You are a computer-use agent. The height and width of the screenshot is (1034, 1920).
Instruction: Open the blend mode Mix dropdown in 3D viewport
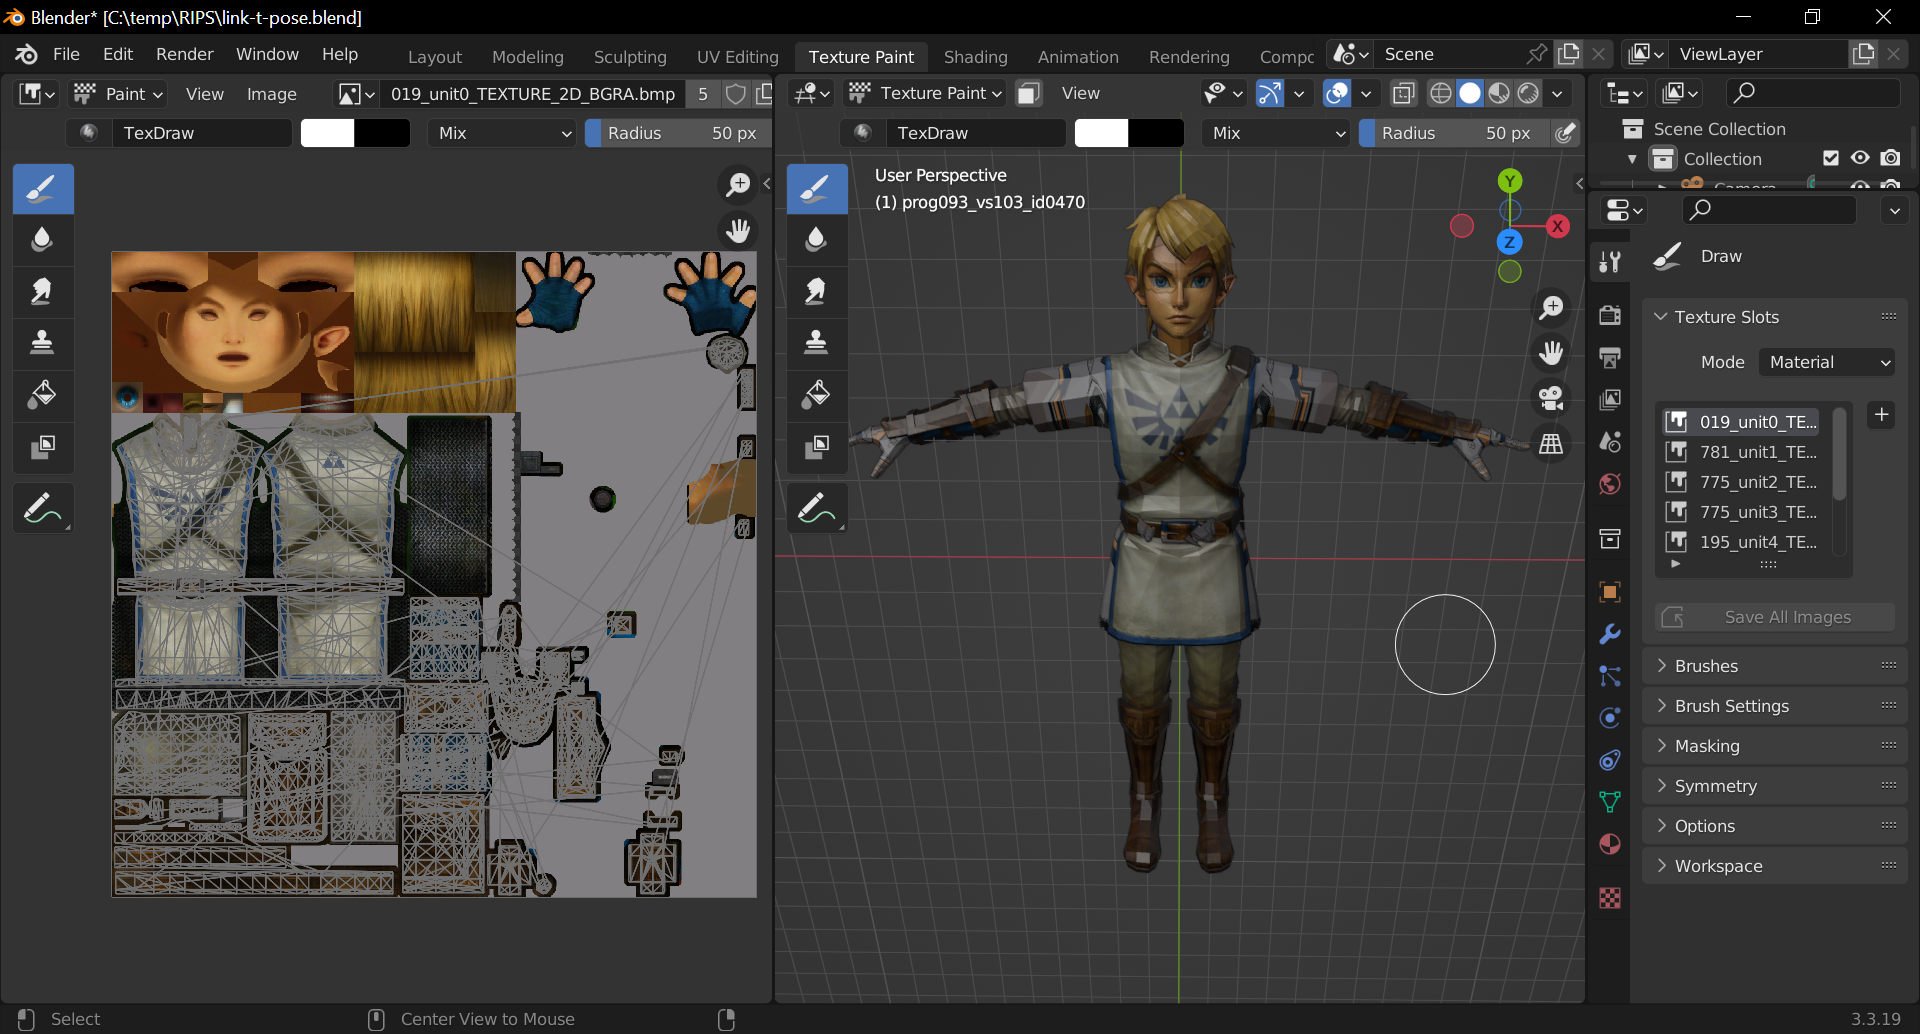pos(1277,133)
